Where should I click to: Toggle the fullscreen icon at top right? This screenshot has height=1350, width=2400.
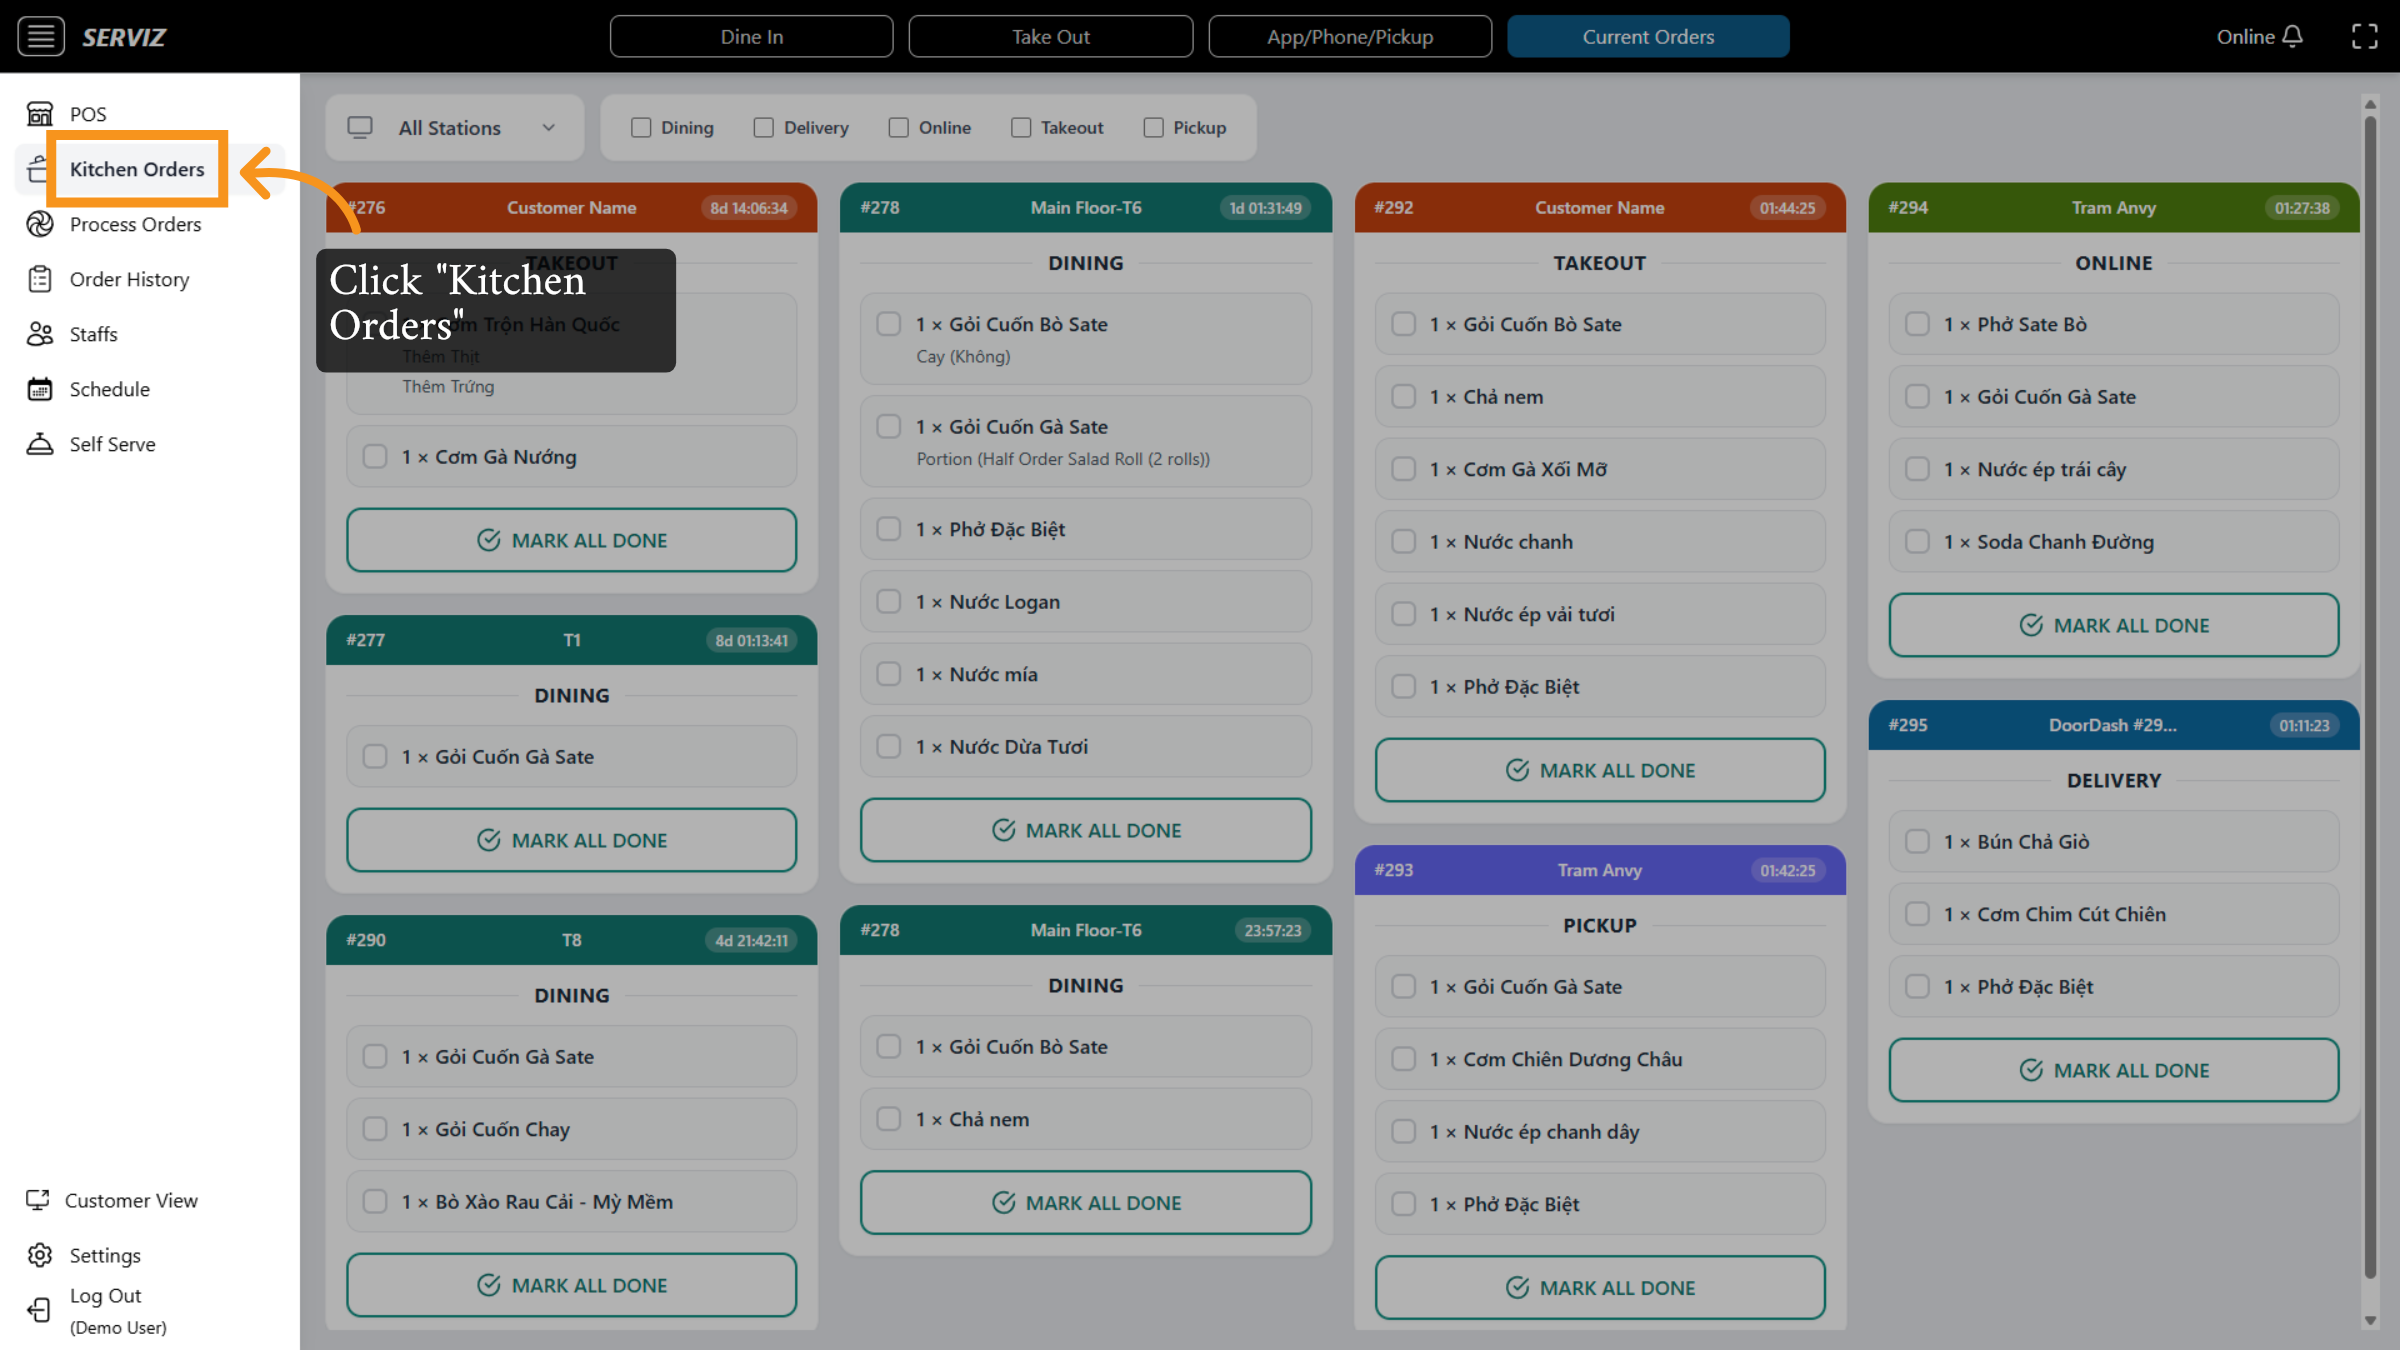coord(2365,37)
